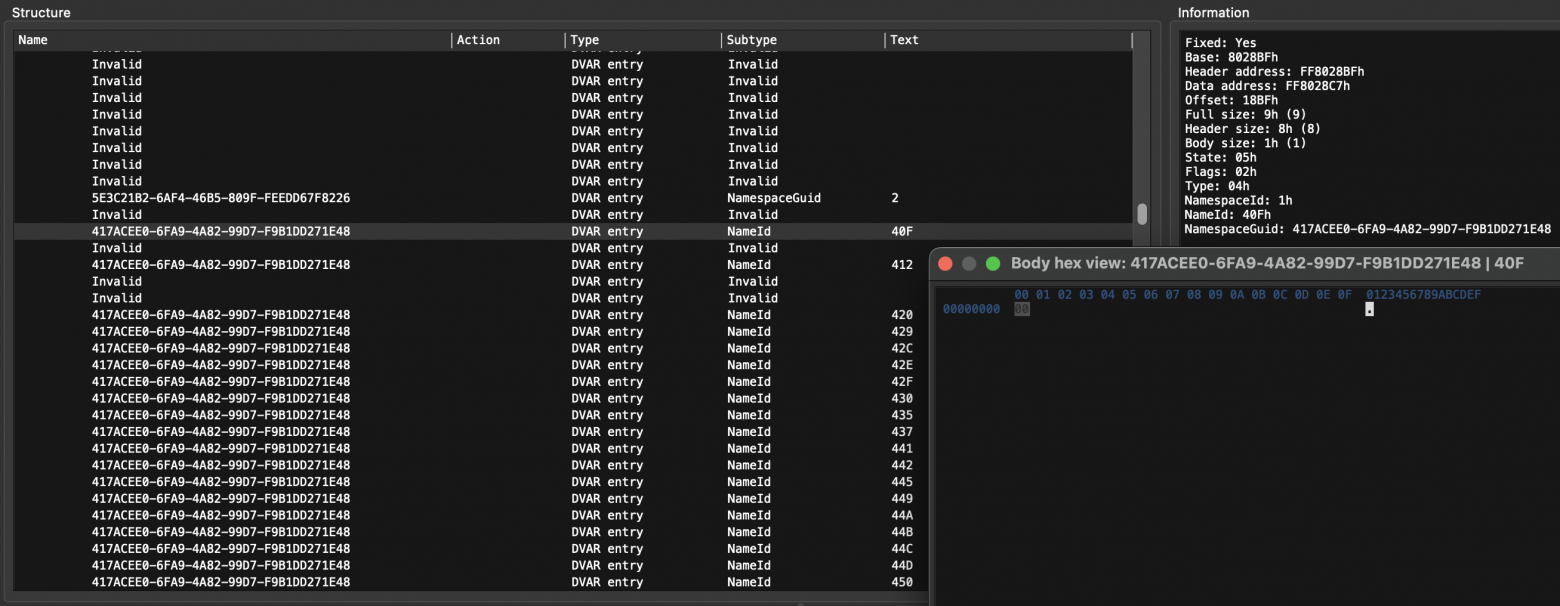Select the DVAR entry with Text 435
Image resolution: width=1560 pixels, height=606 pixels.
(472, 415)
